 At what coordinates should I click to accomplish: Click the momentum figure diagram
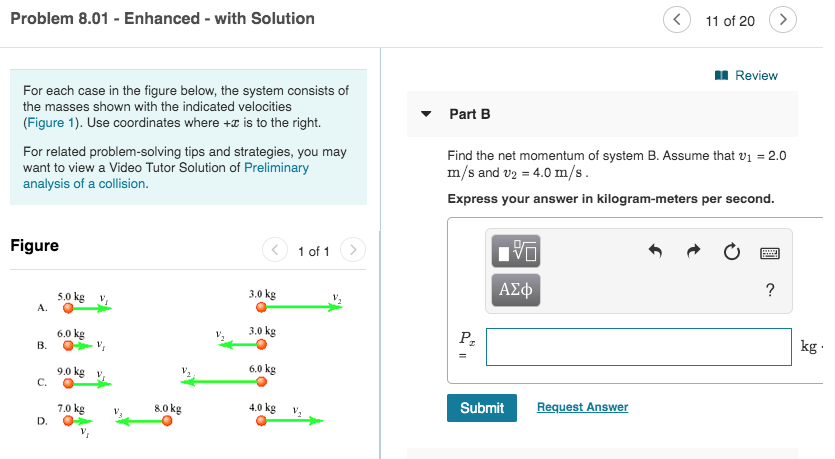point(187,364)
